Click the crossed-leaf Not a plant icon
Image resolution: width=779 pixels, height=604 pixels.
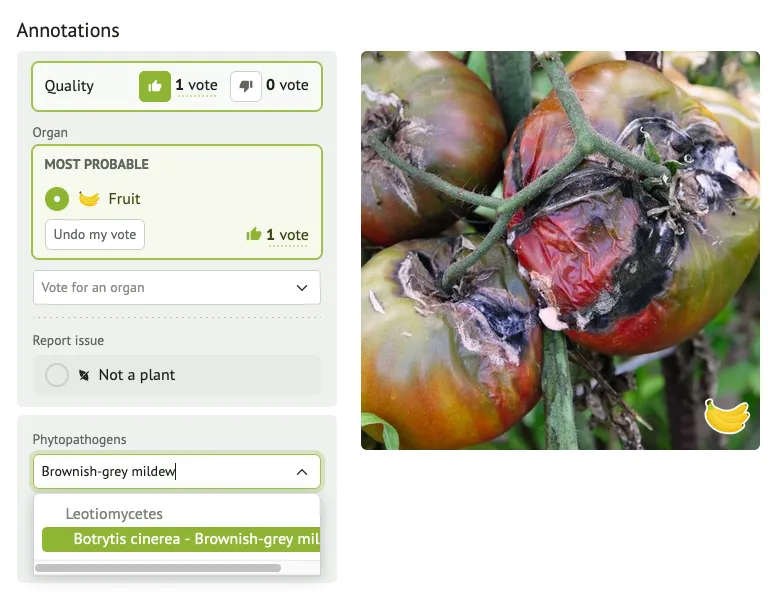click(84, 375)
